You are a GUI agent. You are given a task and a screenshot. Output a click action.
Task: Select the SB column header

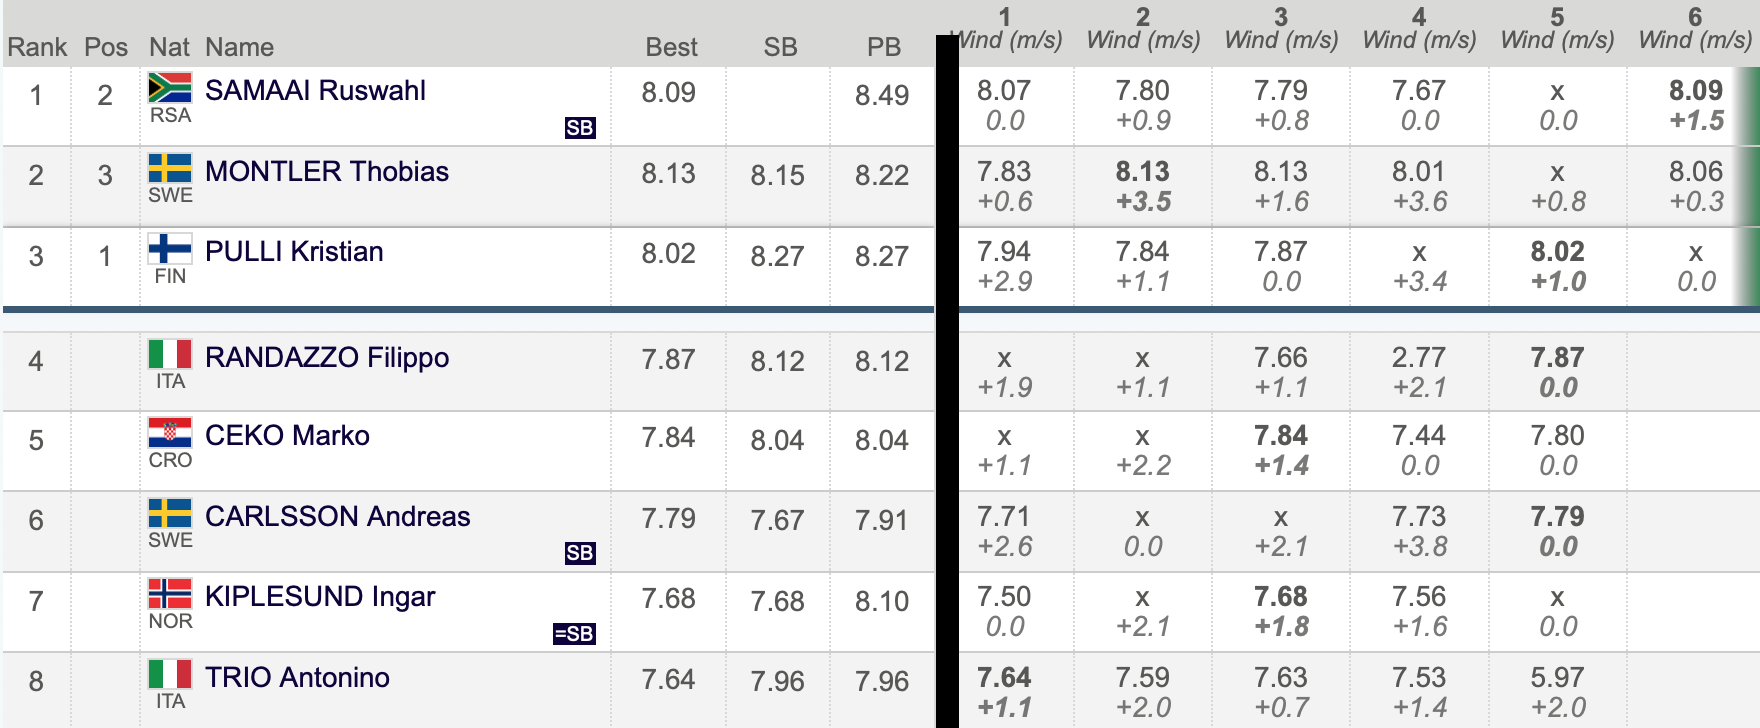coord(780,47)
